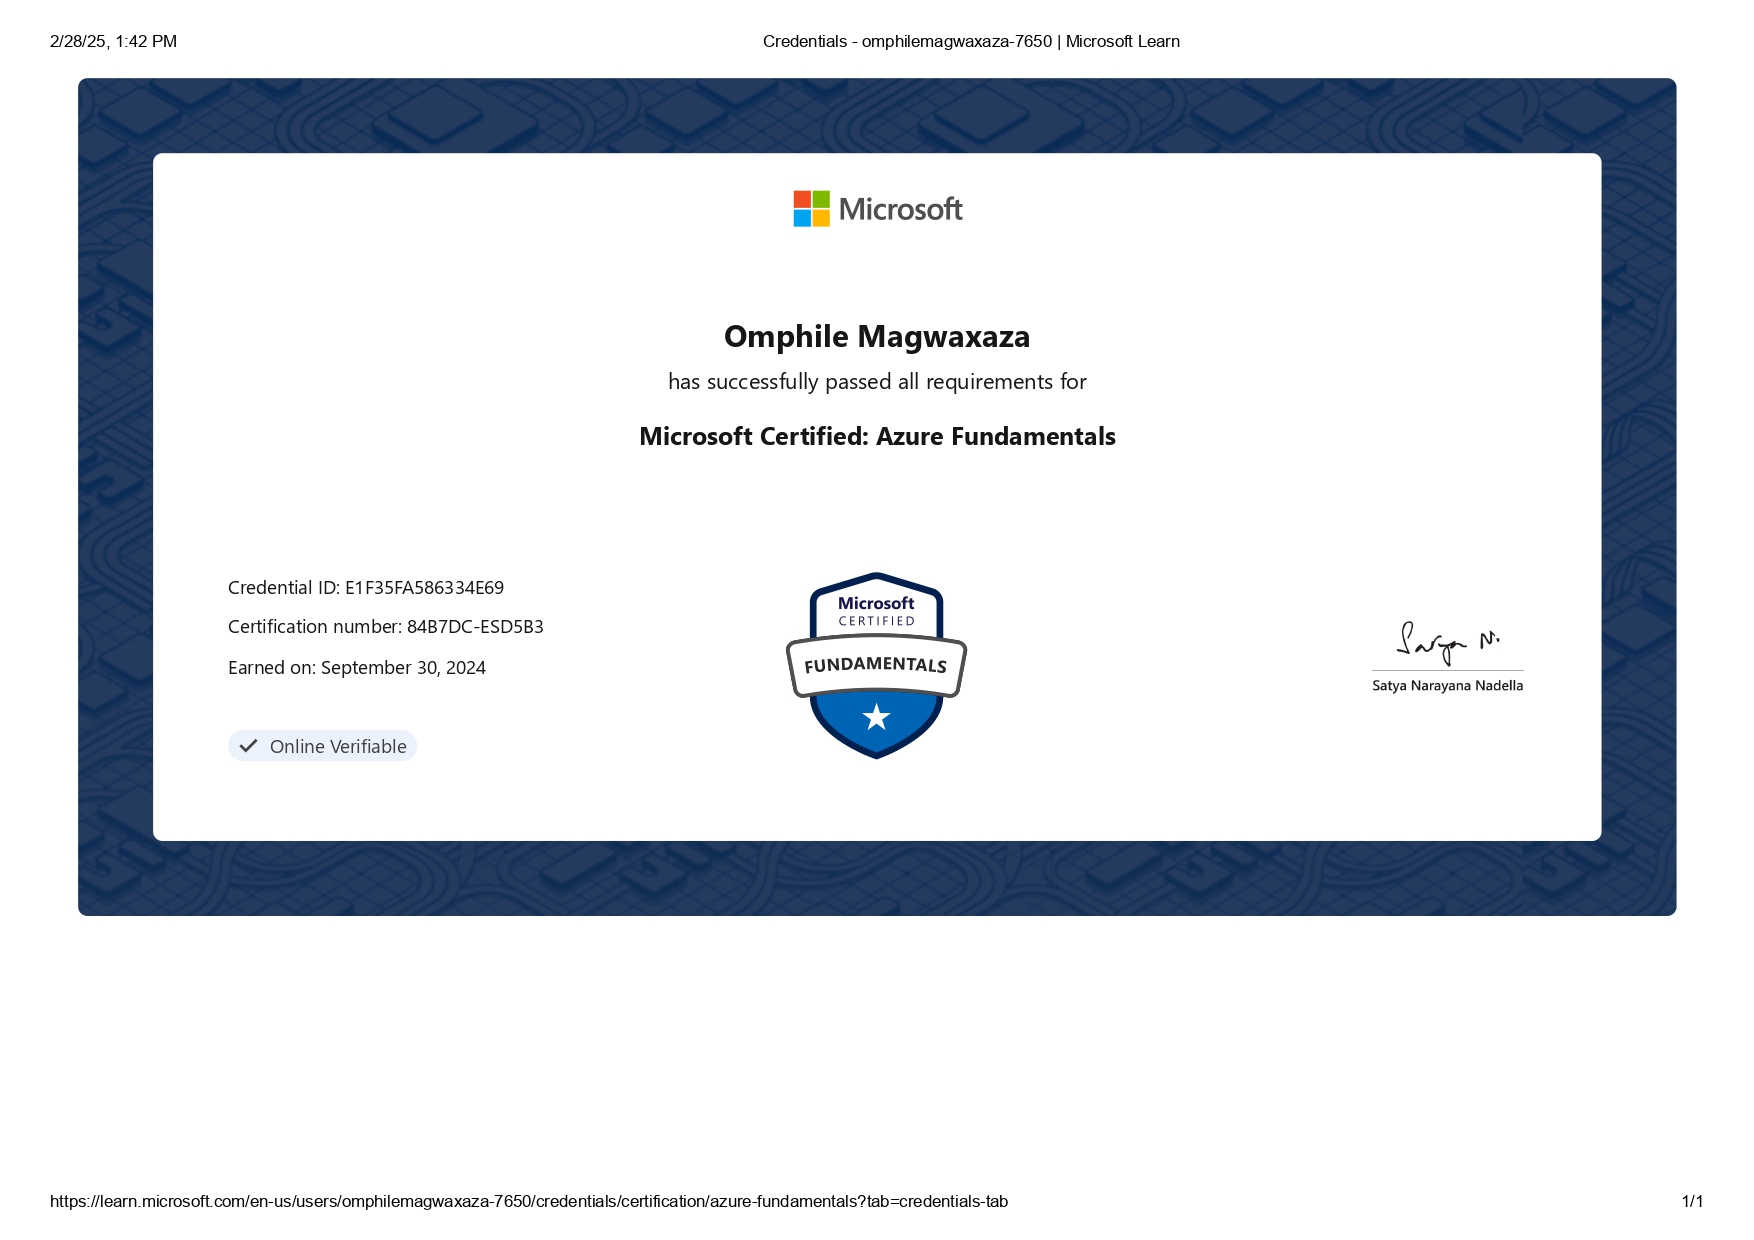Click the Microsoft wordmark next to the logo
This screenshot has width=1754, height=1240.
900,209
